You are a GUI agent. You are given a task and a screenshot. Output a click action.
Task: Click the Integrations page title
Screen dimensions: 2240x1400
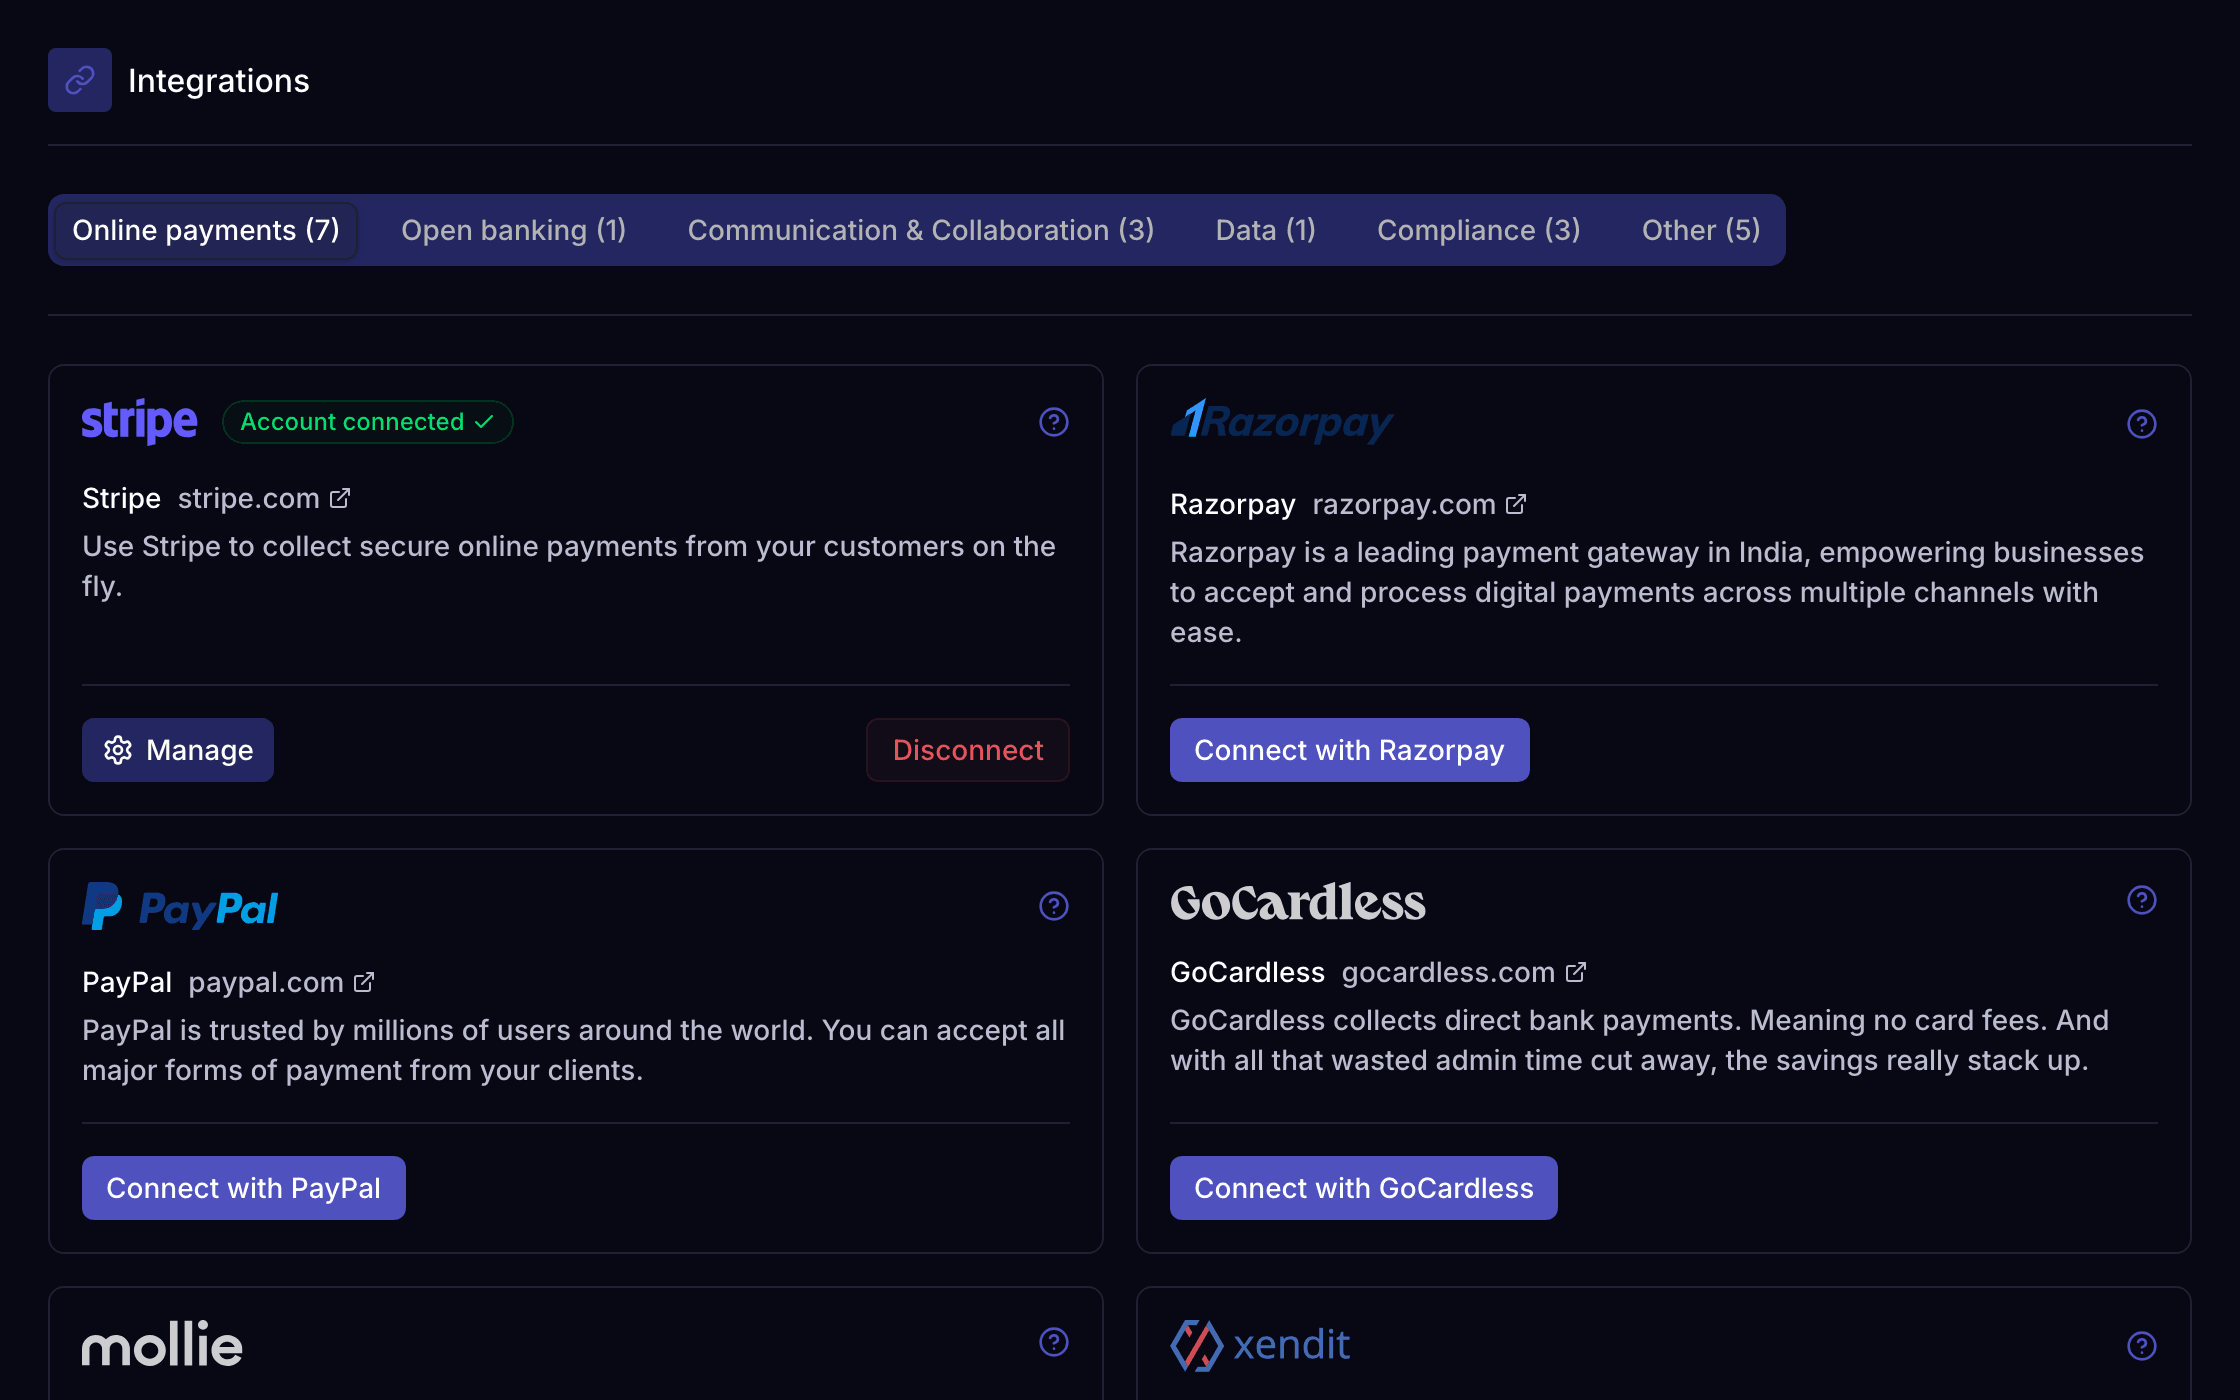(x=219, y=81)
